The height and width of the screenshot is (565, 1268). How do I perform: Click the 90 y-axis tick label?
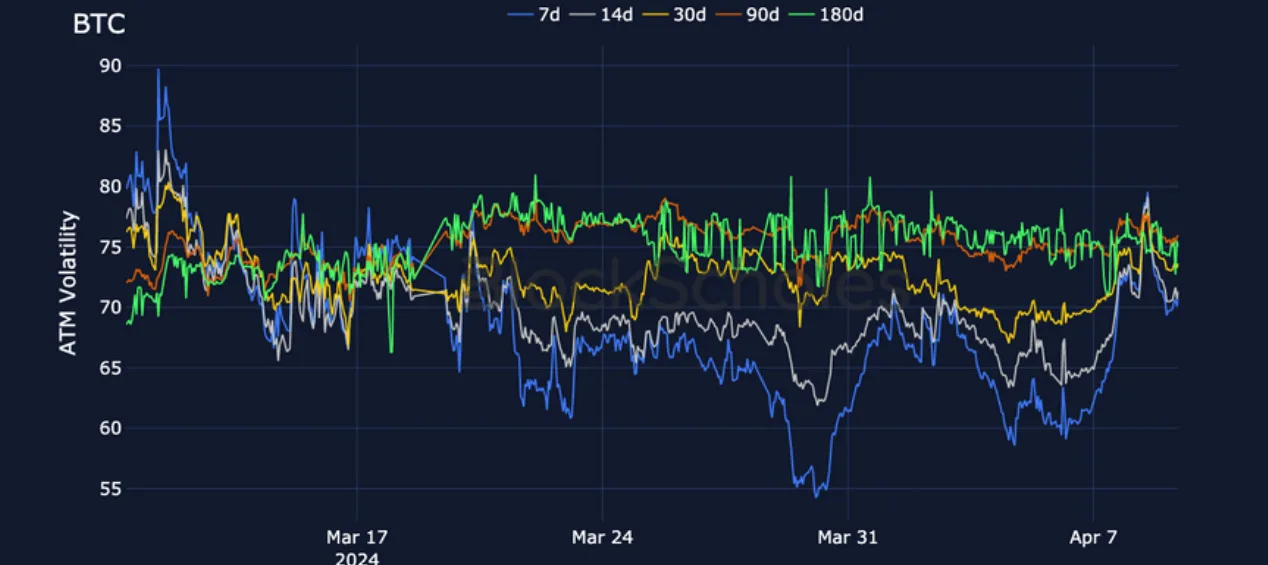110,66
